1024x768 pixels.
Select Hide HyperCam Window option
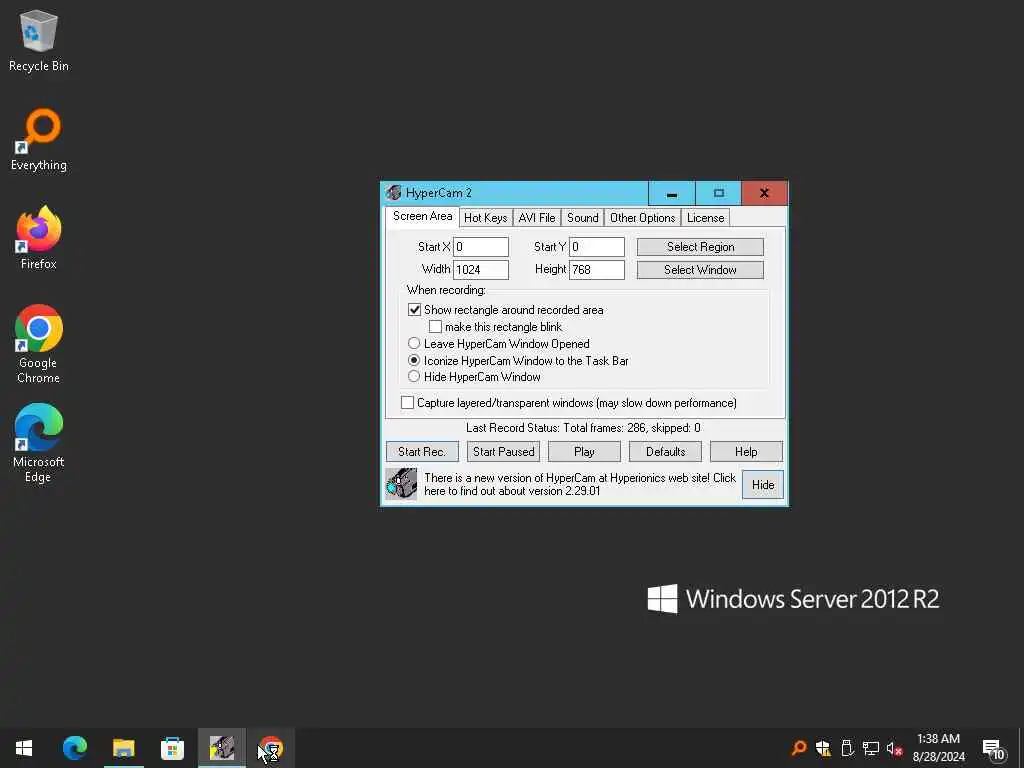[x=413, y=377]
